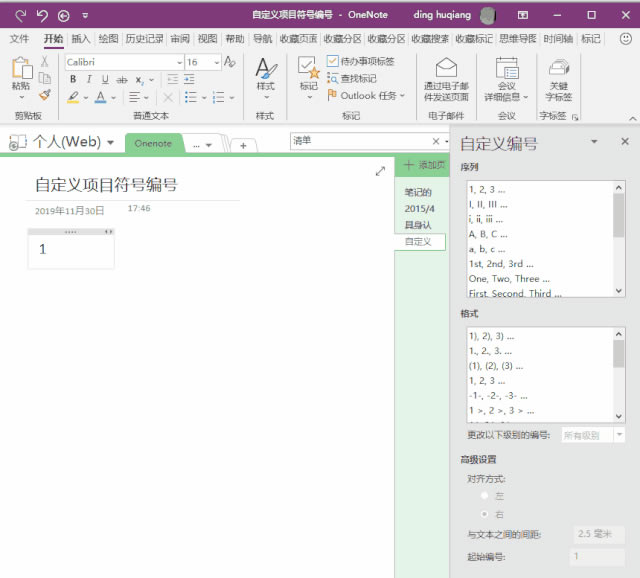This screenshot has width=640, height=578.
Task: Clear the search box with X
Action: [436, 141]
